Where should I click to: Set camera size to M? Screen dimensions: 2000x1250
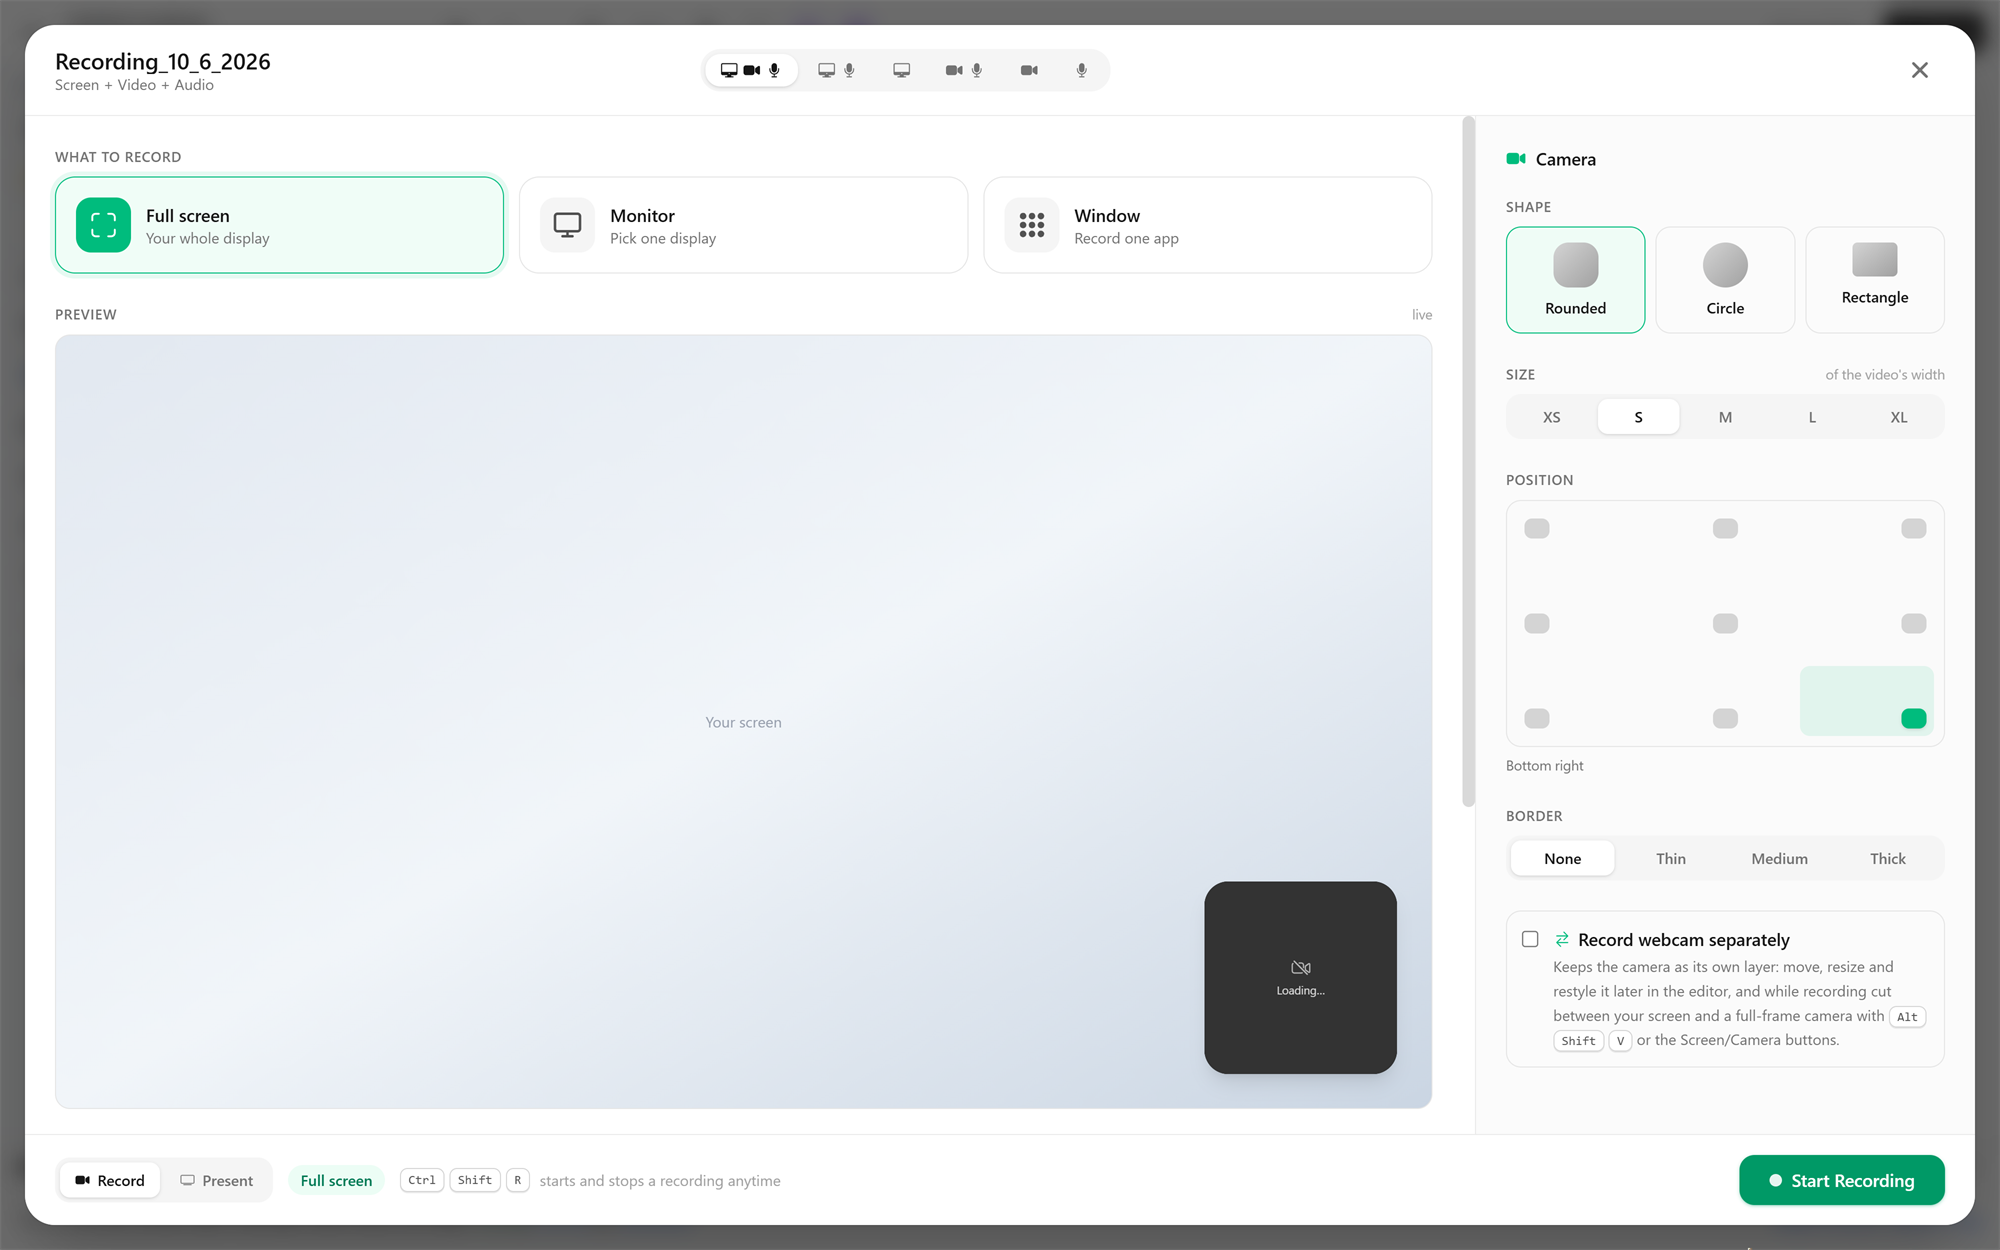click(1725, 417)
